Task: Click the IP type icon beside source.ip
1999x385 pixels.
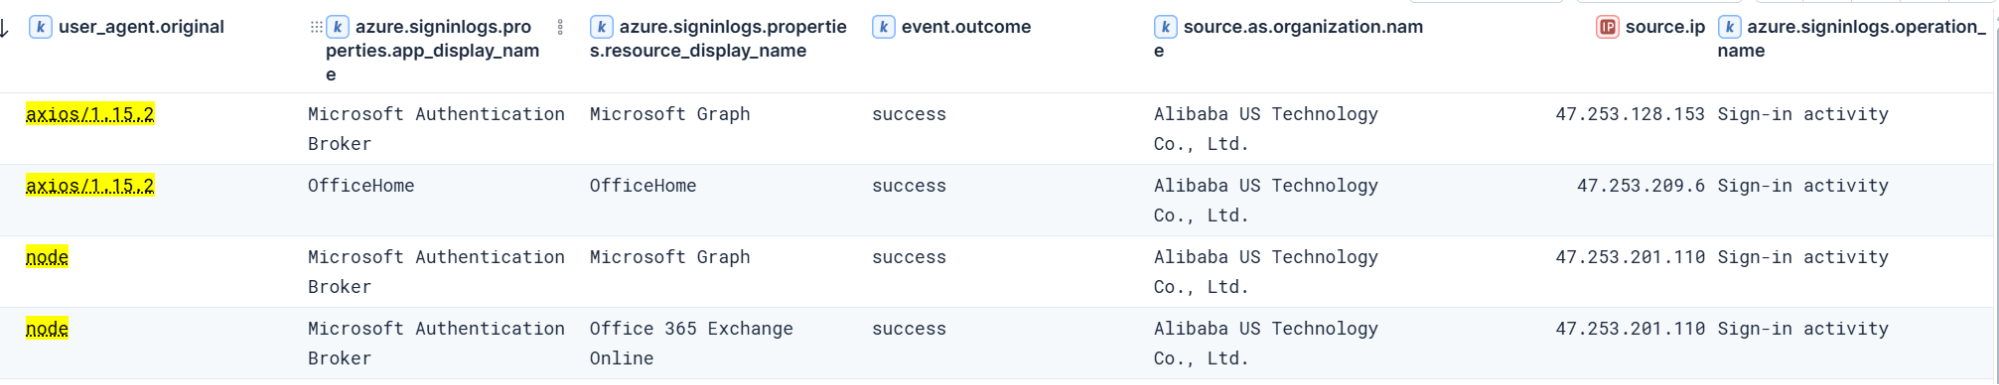Action: click(1607, 27)
